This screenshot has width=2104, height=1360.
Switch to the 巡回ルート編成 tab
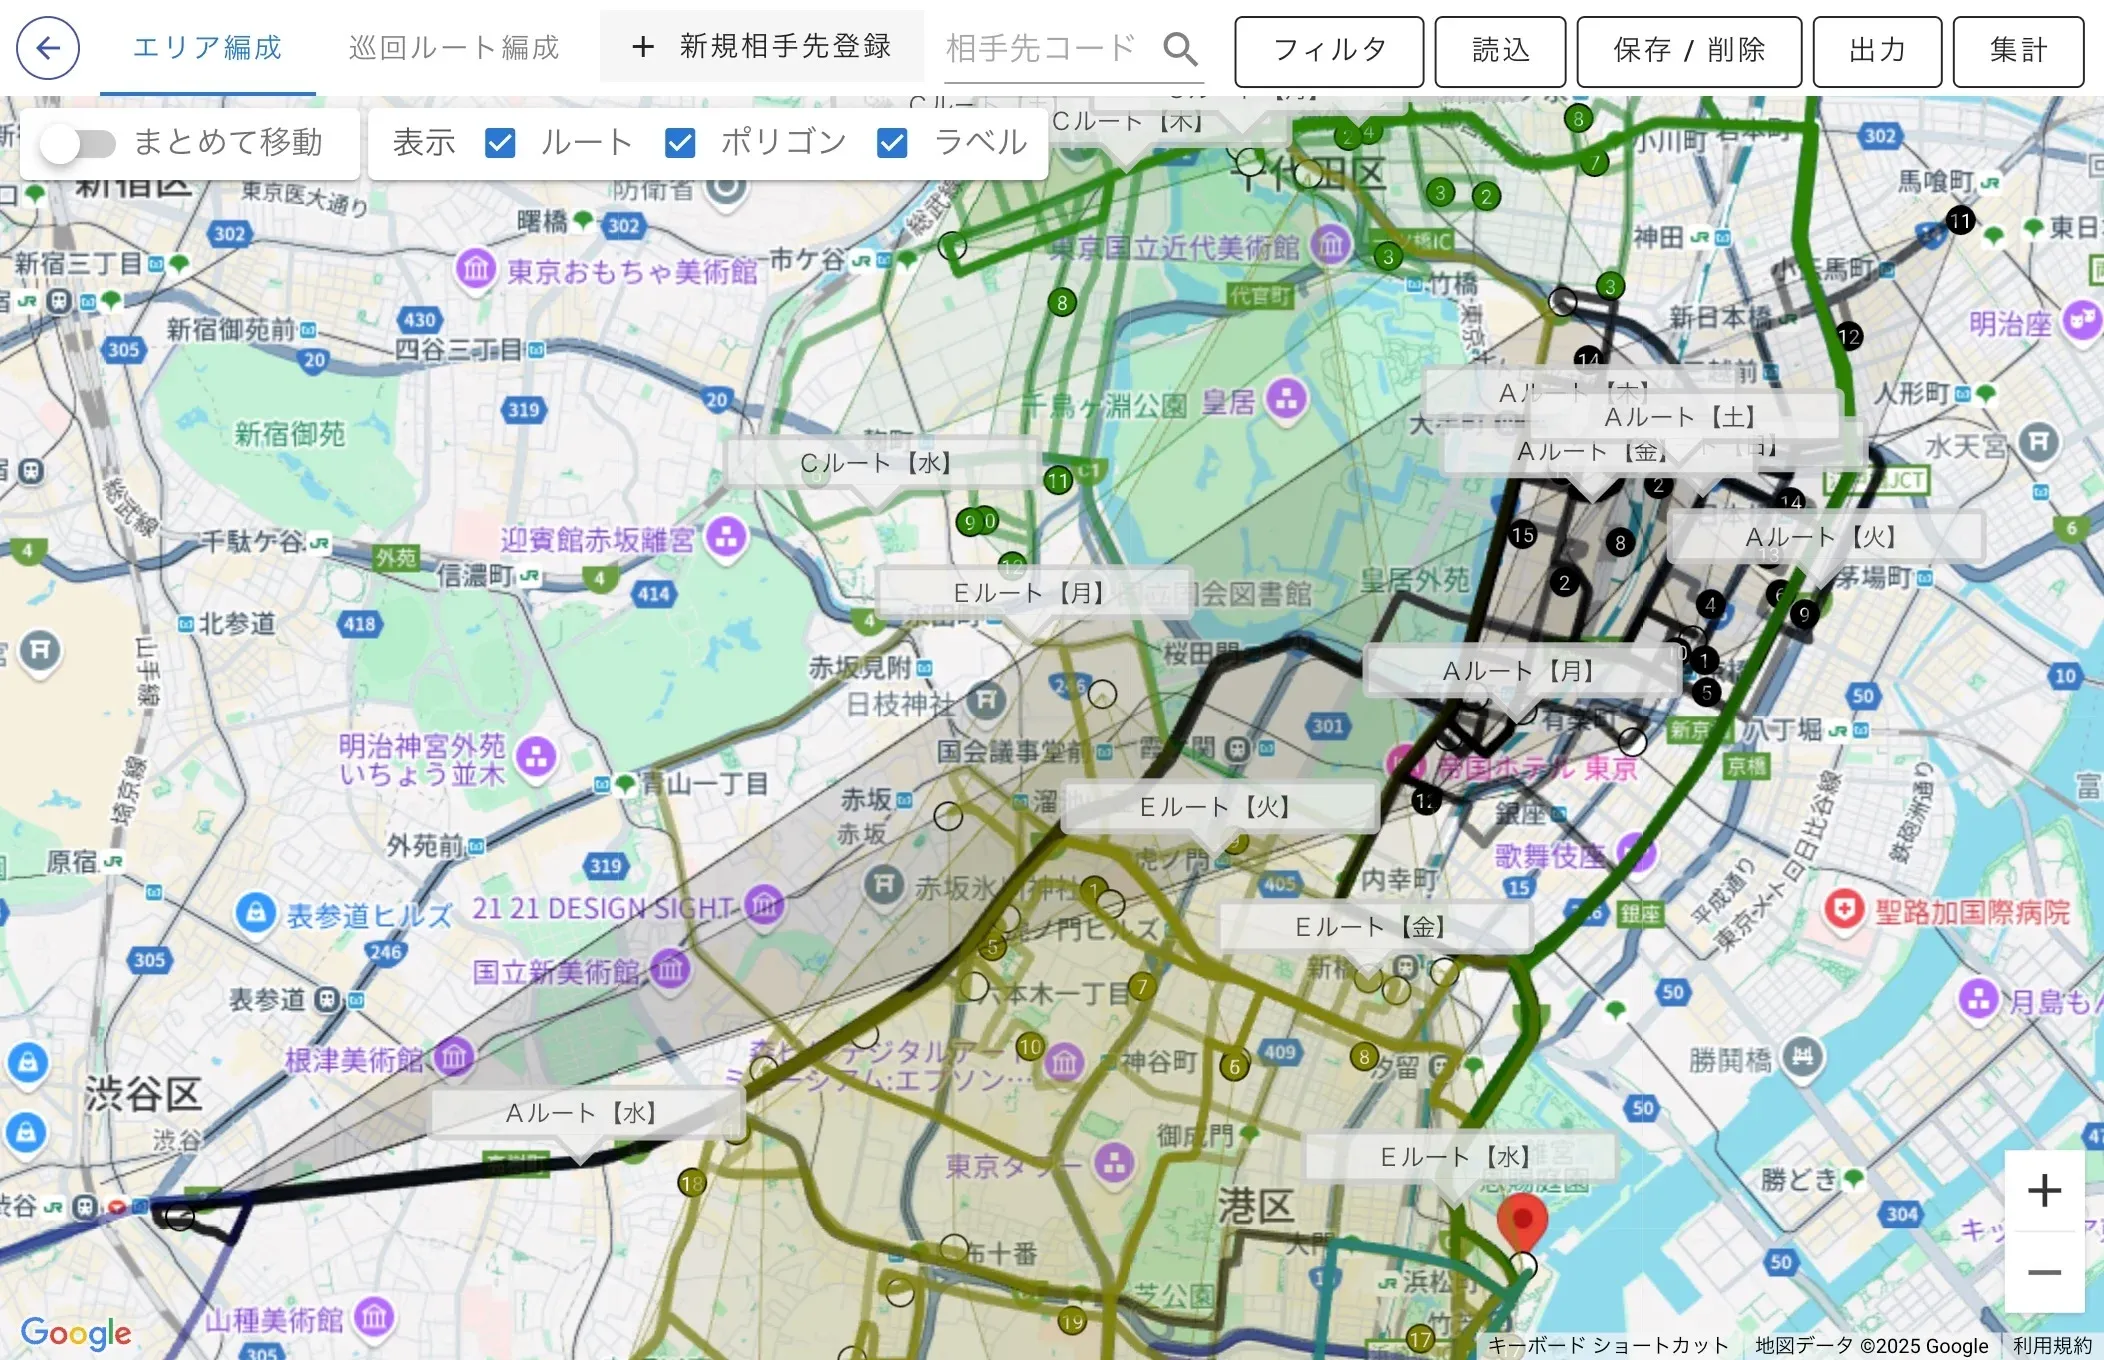[x=454, y=48]
